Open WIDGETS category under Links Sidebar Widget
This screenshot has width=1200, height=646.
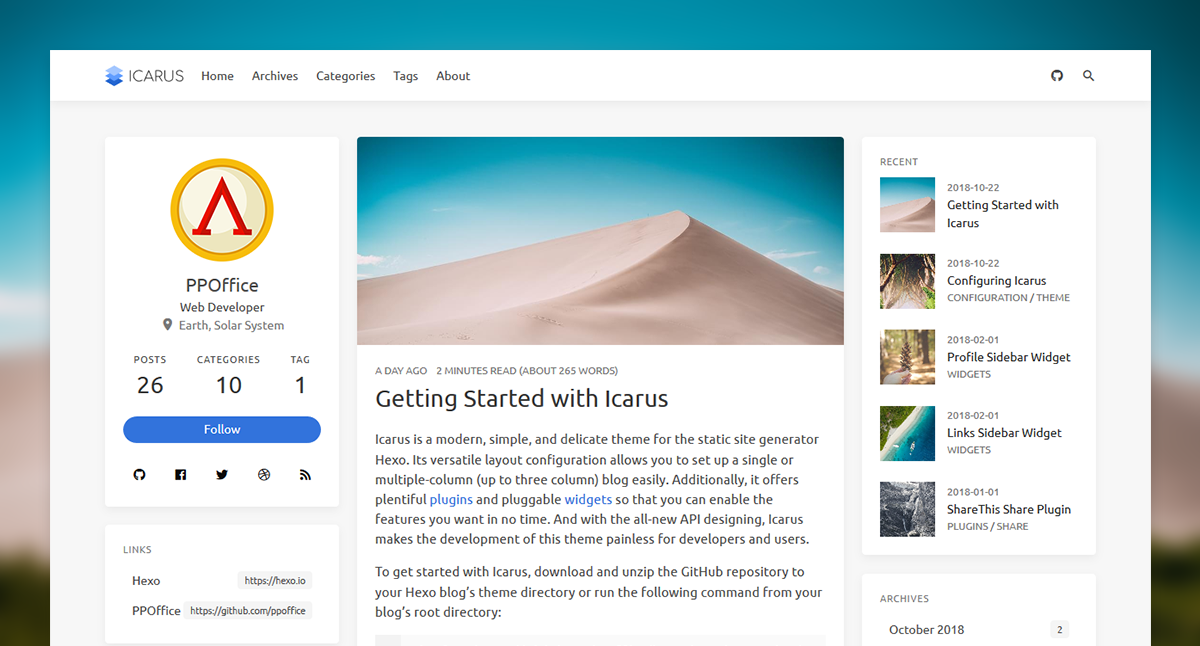[969, 450]
